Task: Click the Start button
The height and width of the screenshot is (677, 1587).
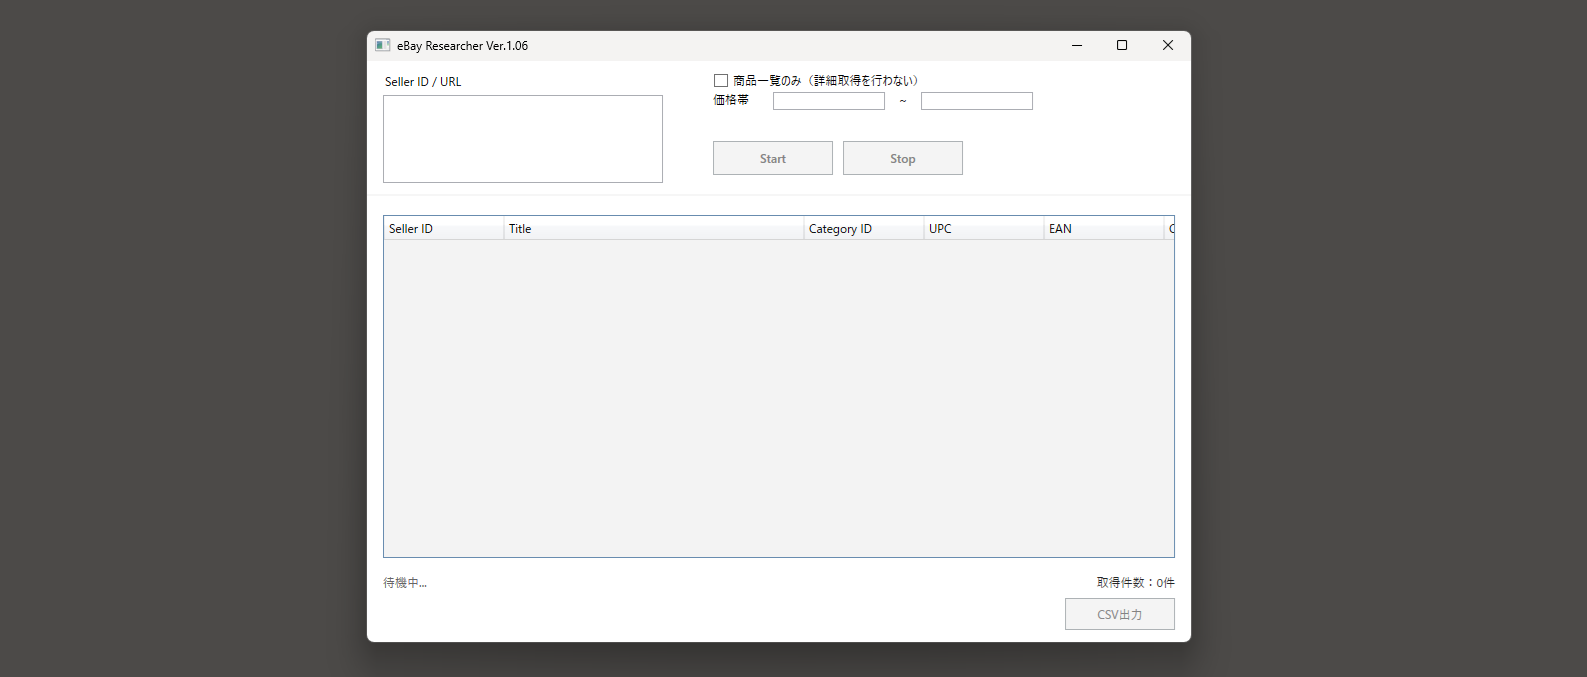Action: point(773,158)
